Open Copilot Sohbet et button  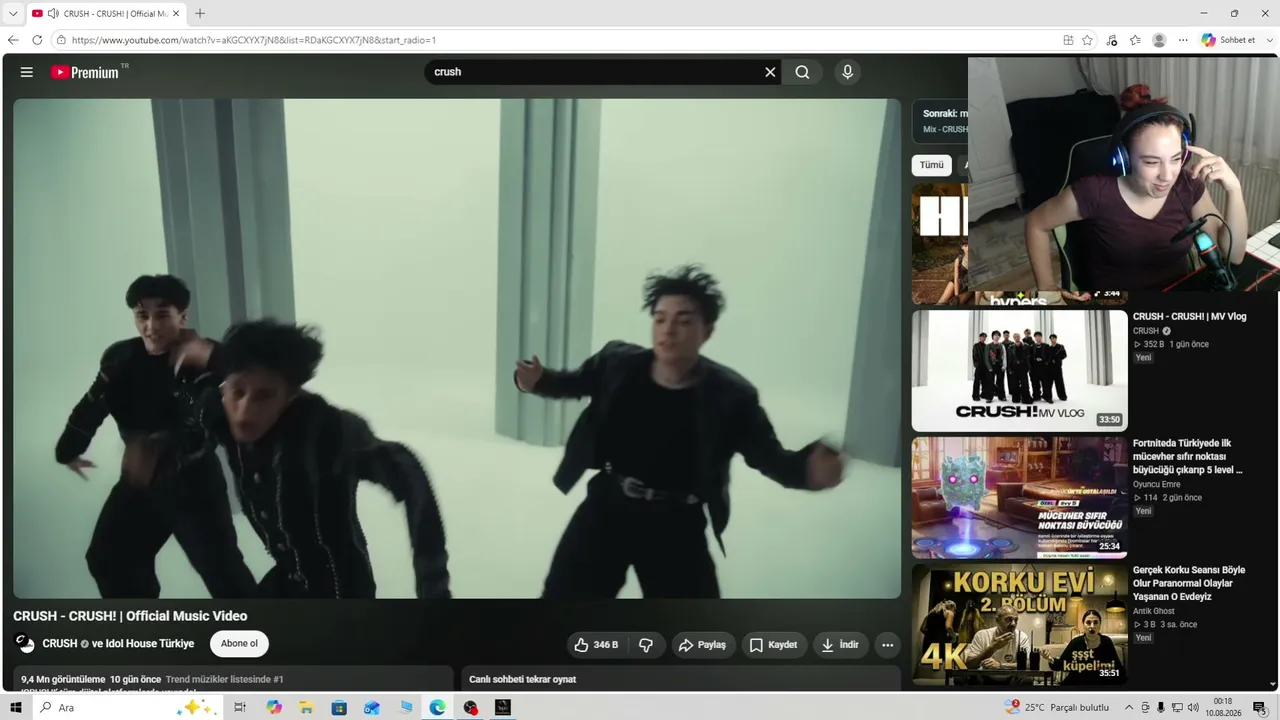tap(1229, 40)
